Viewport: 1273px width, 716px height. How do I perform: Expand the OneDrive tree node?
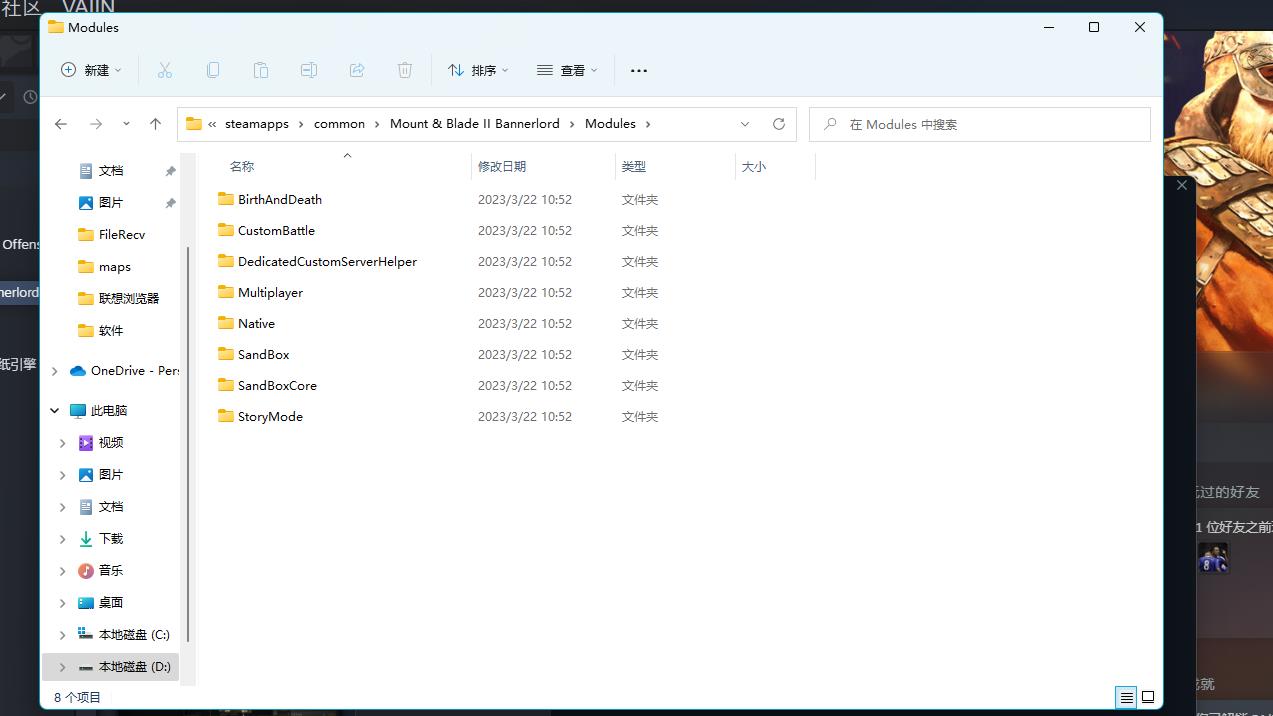[54, 371]
